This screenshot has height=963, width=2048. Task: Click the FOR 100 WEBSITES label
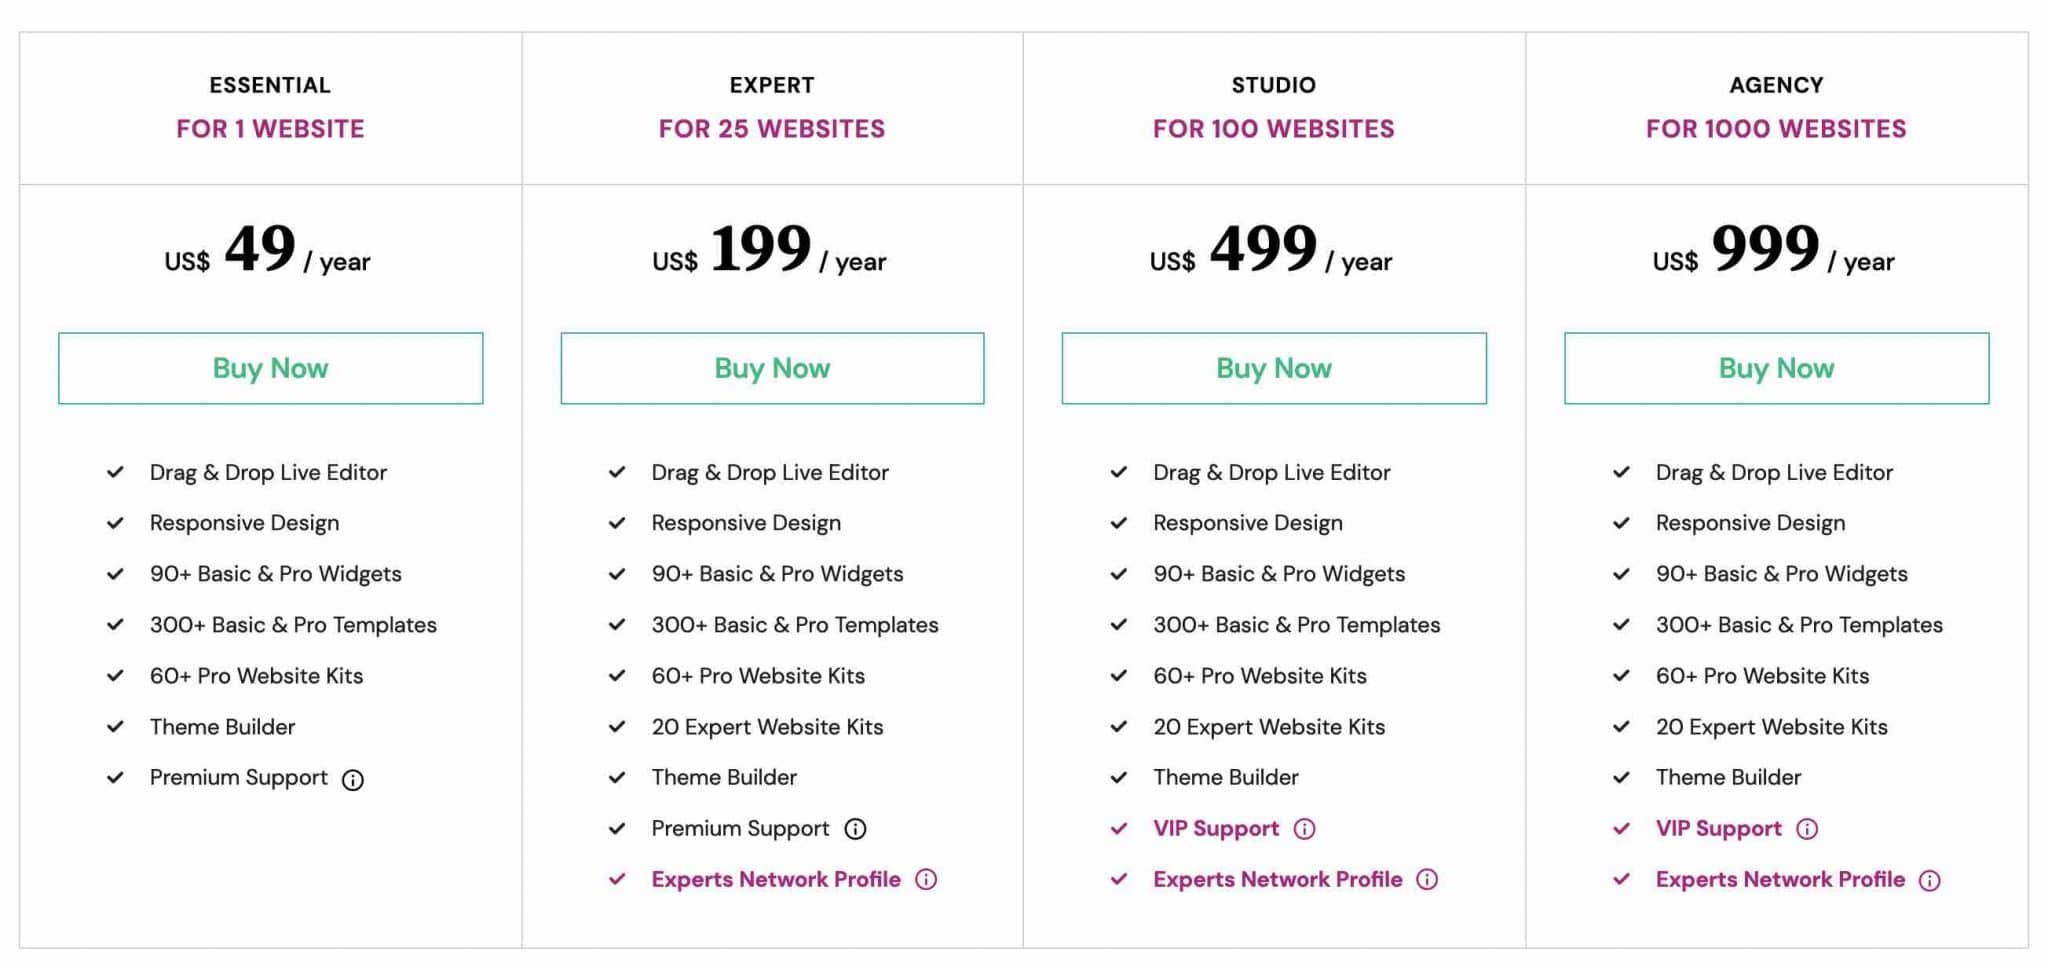pos(1273,129)
